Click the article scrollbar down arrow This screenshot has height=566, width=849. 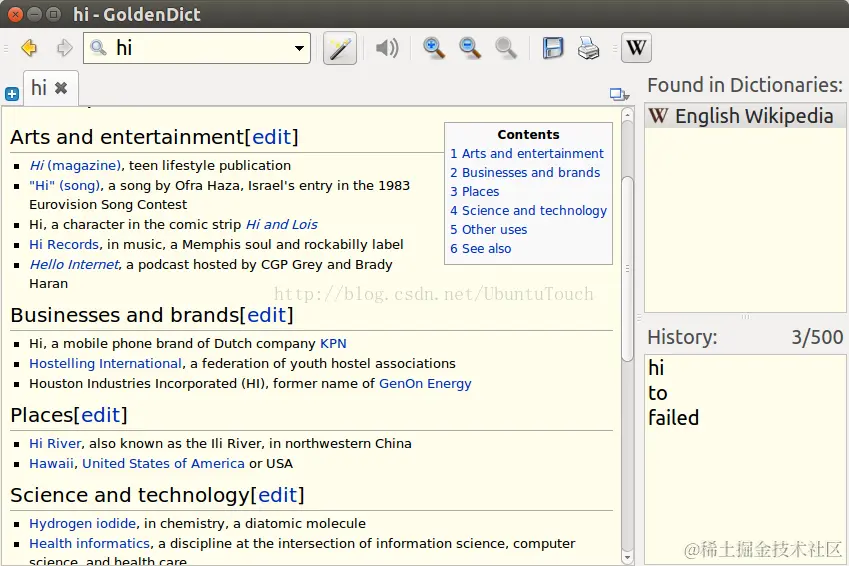(x=628, y=557)
